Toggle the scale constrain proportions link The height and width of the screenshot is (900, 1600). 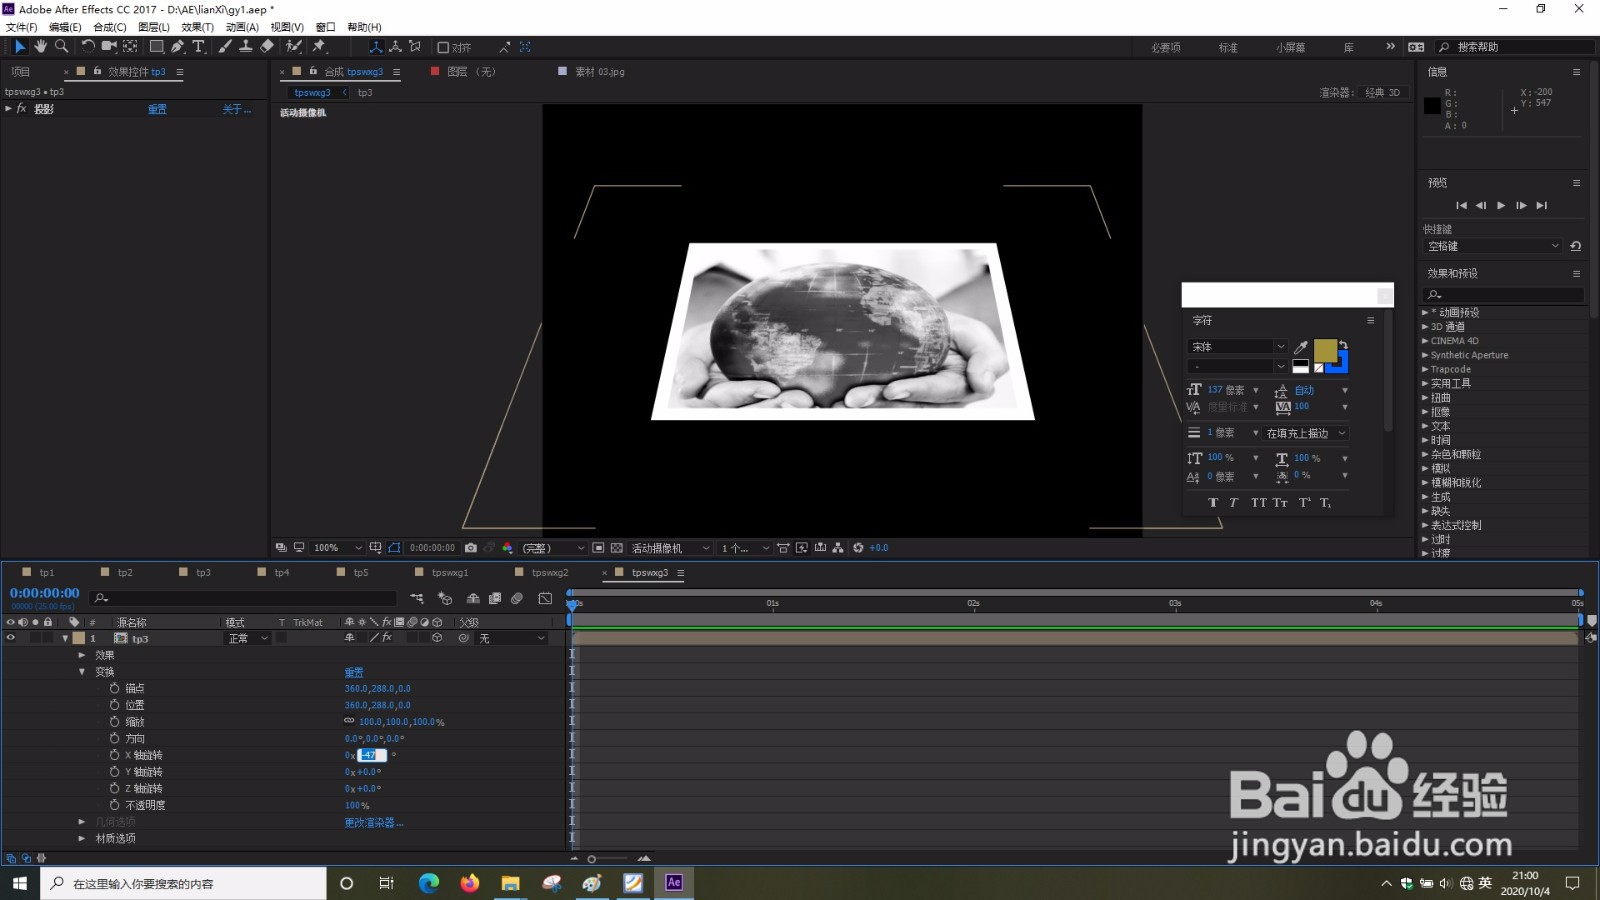tap(349, 721)
